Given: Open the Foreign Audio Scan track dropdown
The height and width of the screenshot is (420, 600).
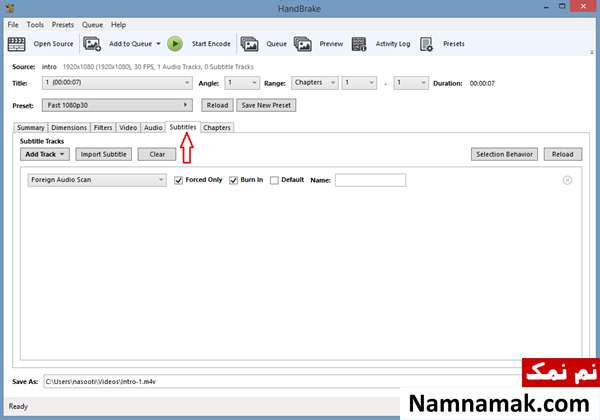Looking at the screenshot, I should click(x=97, y=180).
